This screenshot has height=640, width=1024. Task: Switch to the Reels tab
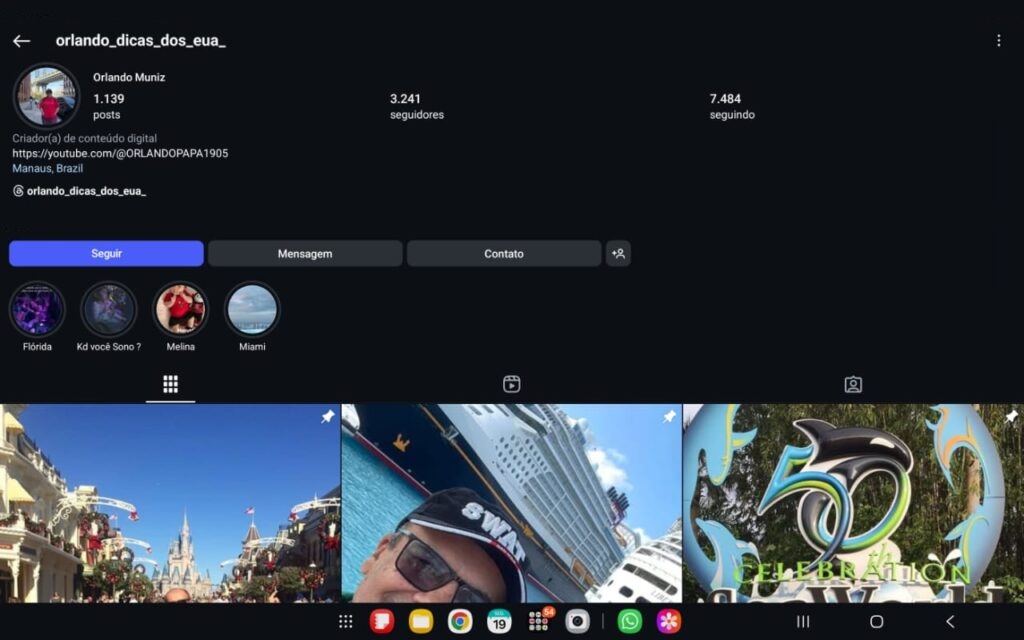(511, 384)
